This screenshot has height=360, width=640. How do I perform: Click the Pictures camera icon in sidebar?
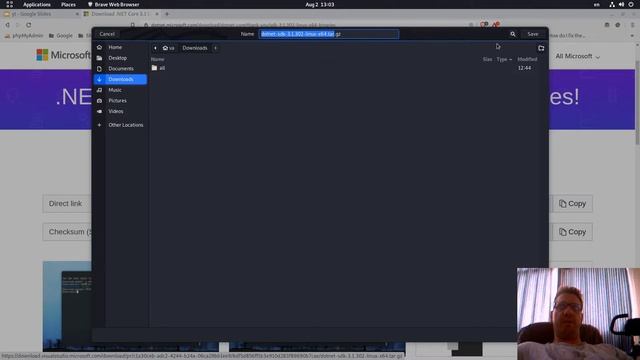tap(99, 100)
